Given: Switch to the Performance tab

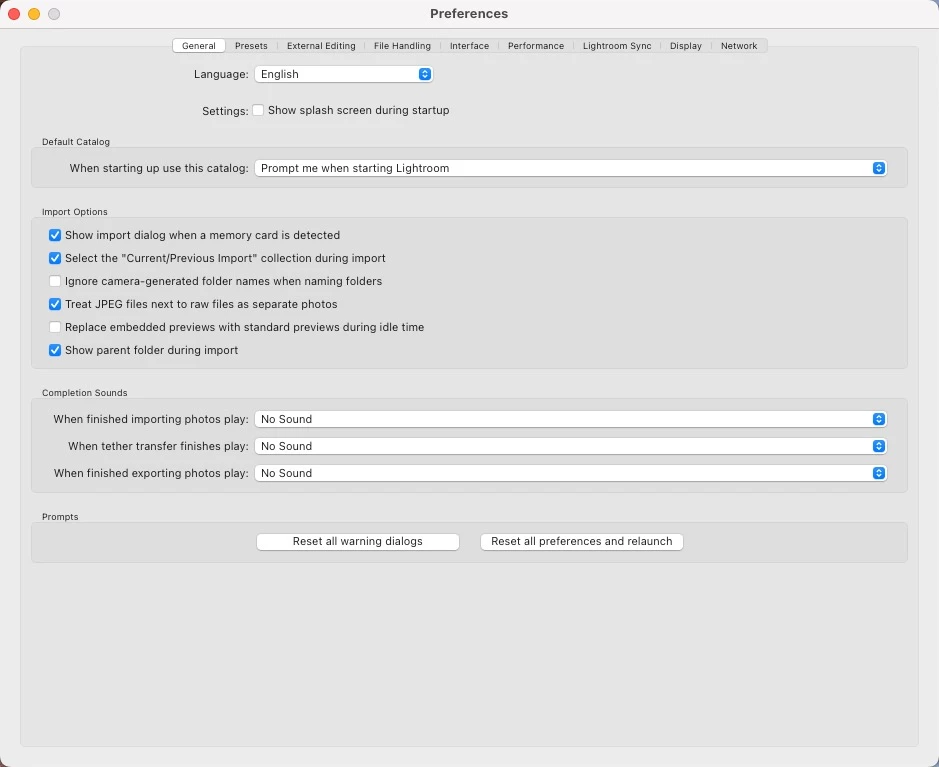Looking at the screenshot, I should tap(535, 46).
